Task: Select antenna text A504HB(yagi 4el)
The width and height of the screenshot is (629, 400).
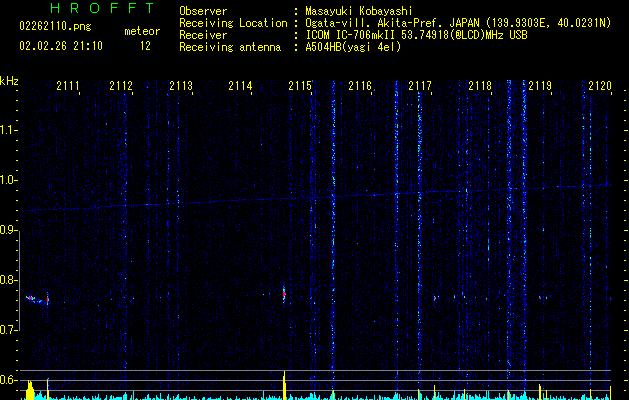Action: point(353,47)
